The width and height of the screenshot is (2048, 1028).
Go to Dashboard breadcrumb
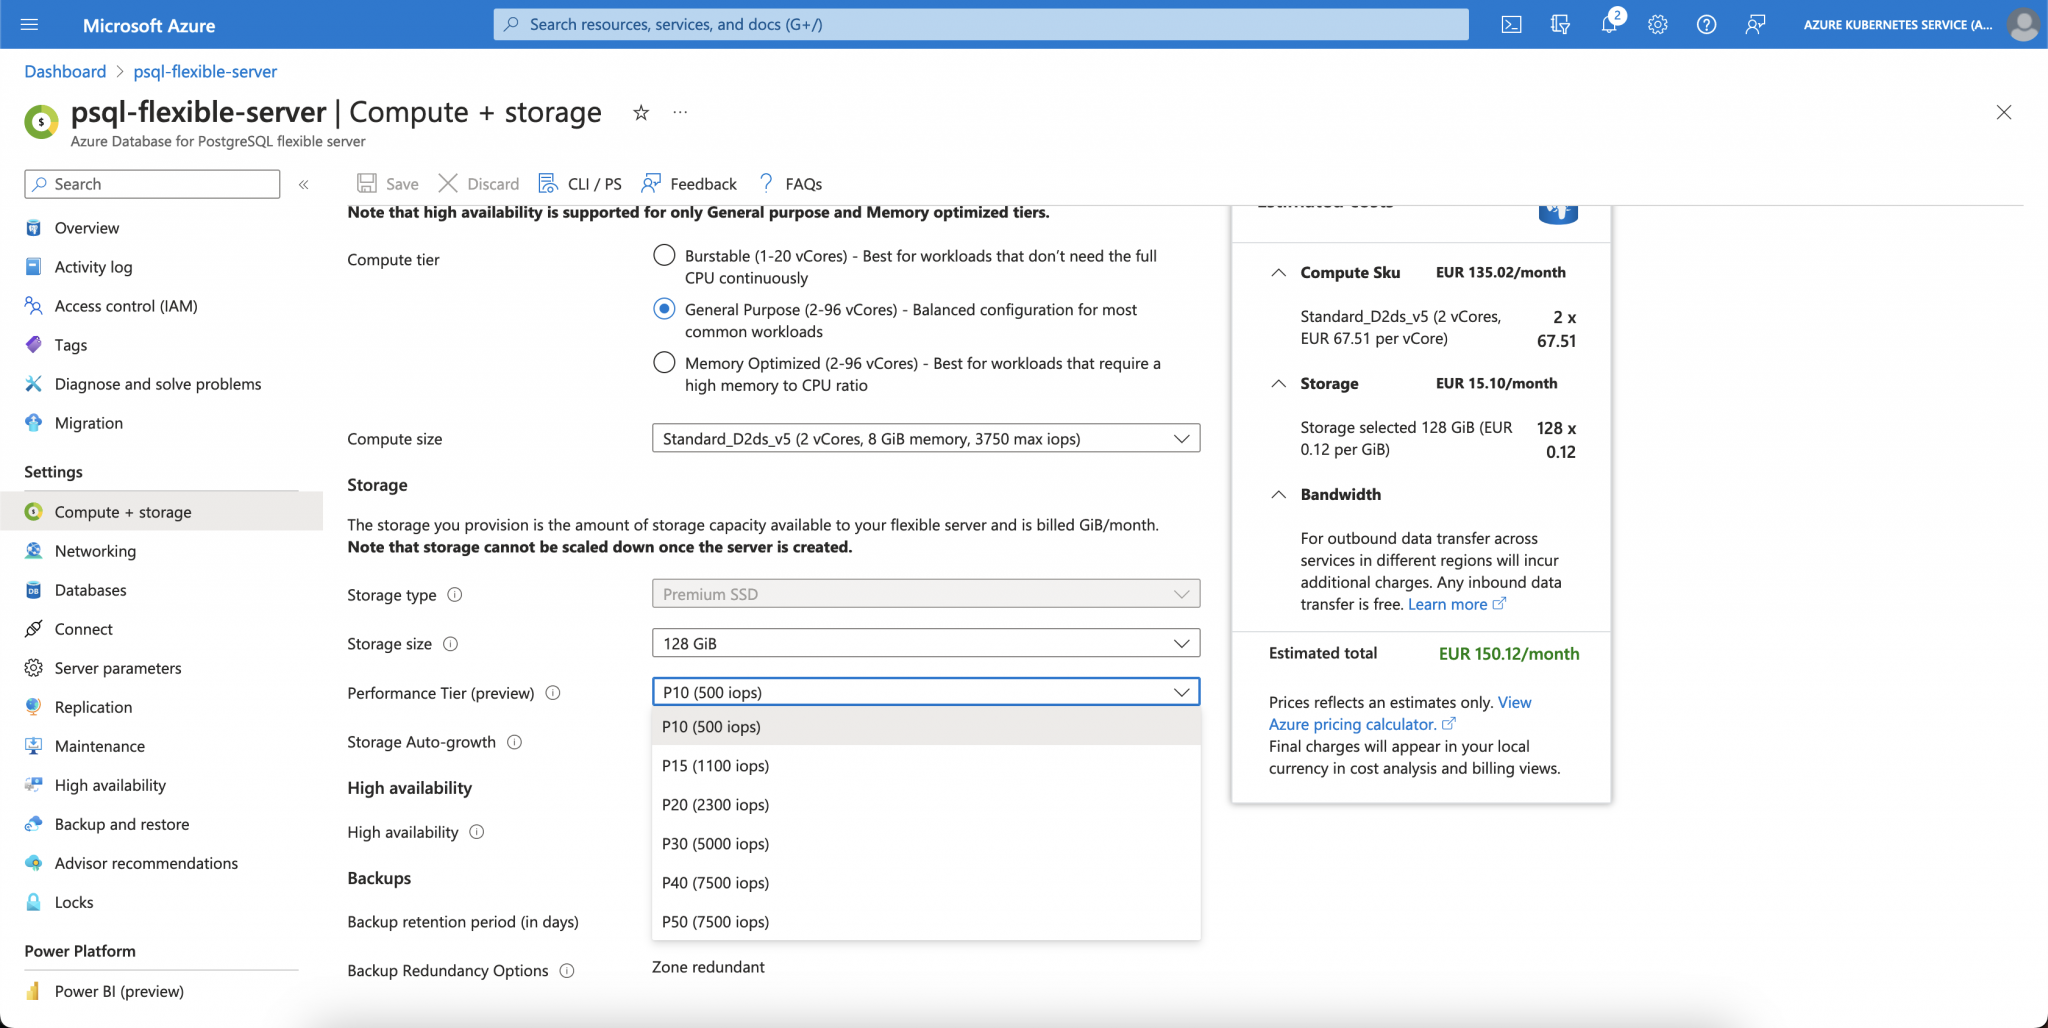pyautogui.click(x=65, y=72)
